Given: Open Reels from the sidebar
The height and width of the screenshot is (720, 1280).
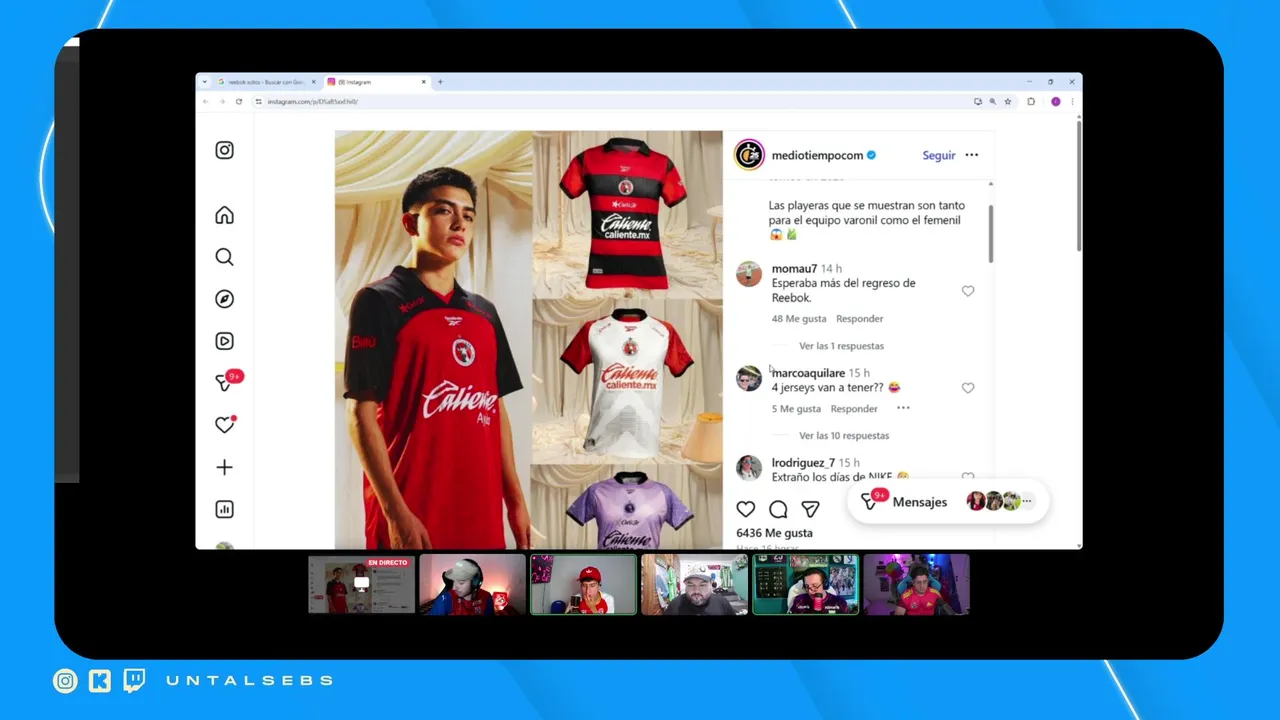Looking at the screenshot, I should 224,341.
